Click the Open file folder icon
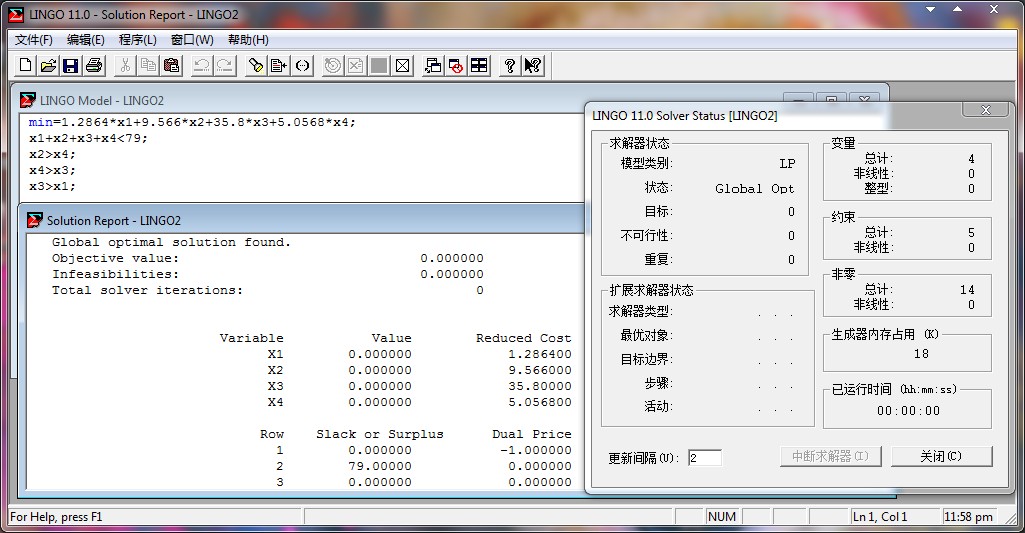Screen dimensions: 1025x533 click(x=48, y=65)
